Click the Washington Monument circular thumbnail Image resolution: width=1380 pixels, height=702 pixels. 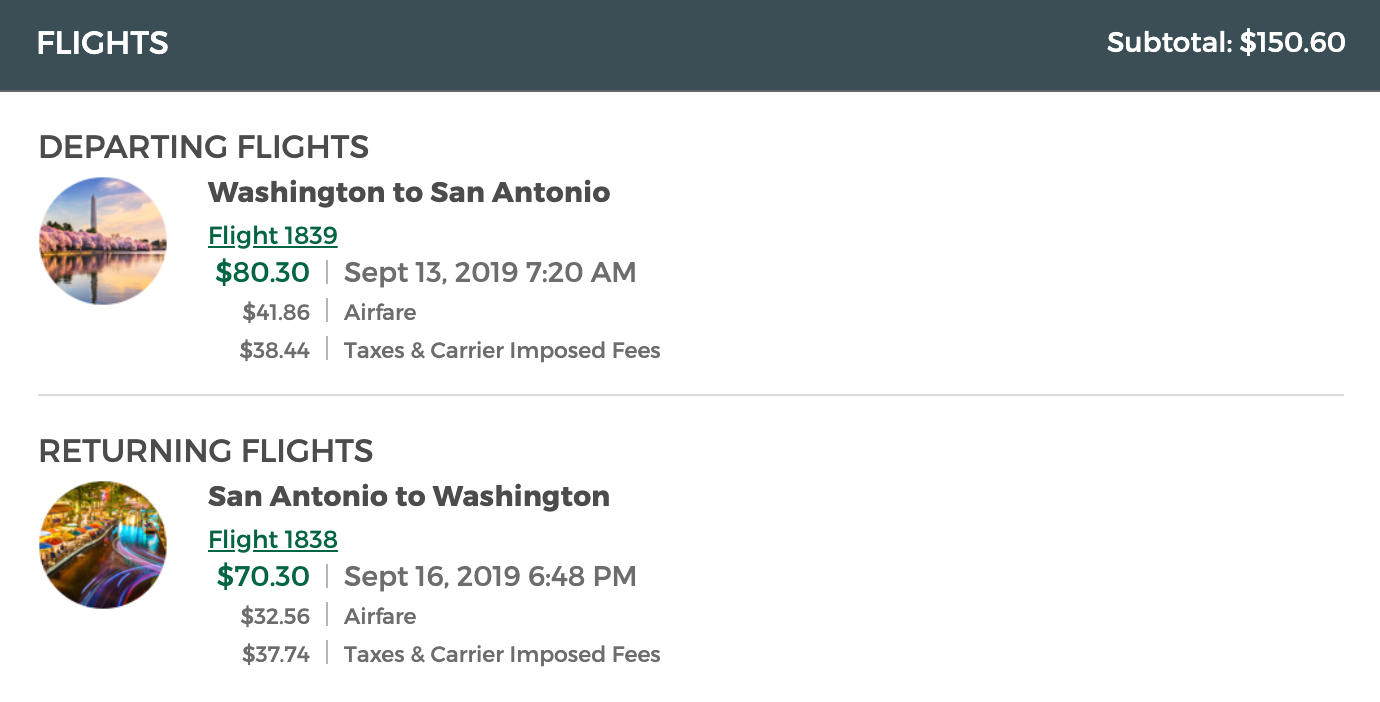[x=103, y=241]
